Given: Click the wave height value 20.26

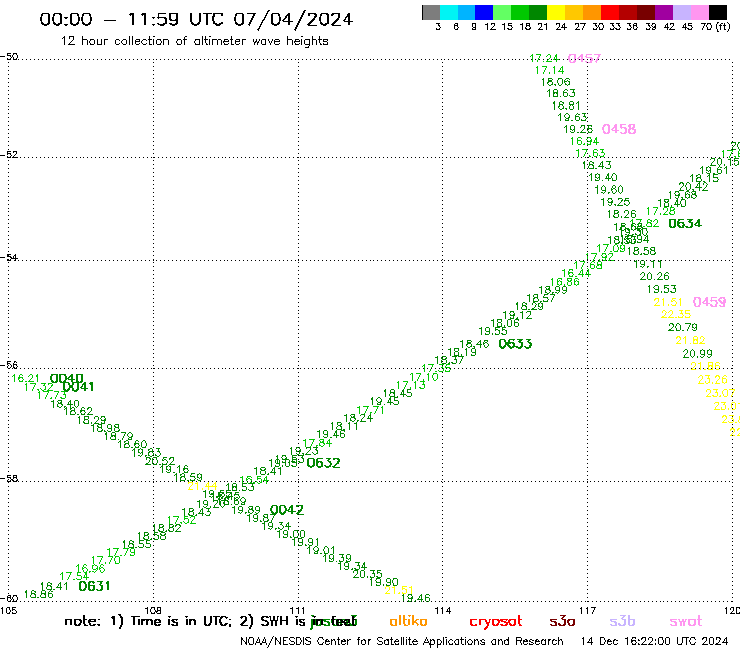Looking at the screenshot, I should pyautogui.click(x=654, y=277).
